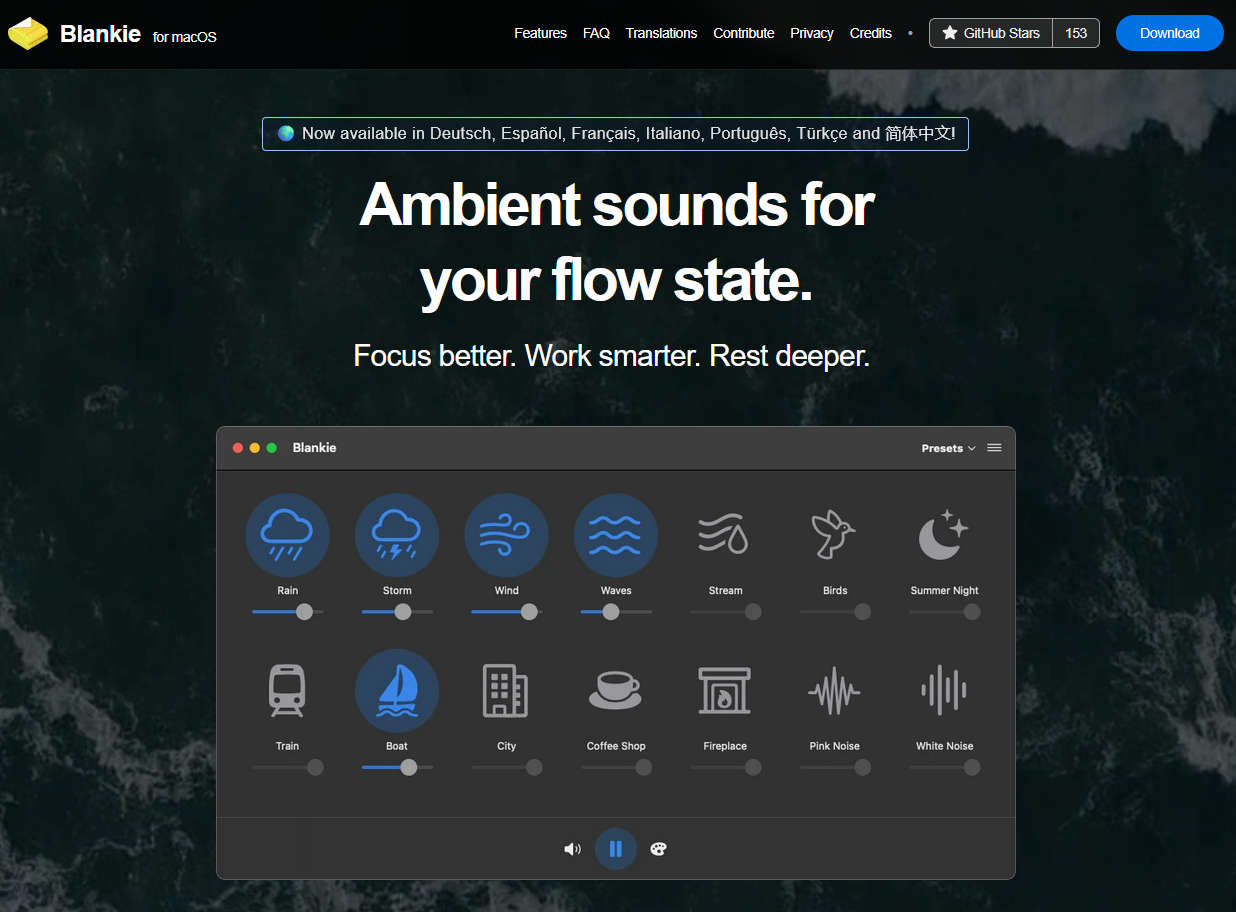Click the 'Fireplace' label
The image size is (1236, 912).
tap(725, 746)
